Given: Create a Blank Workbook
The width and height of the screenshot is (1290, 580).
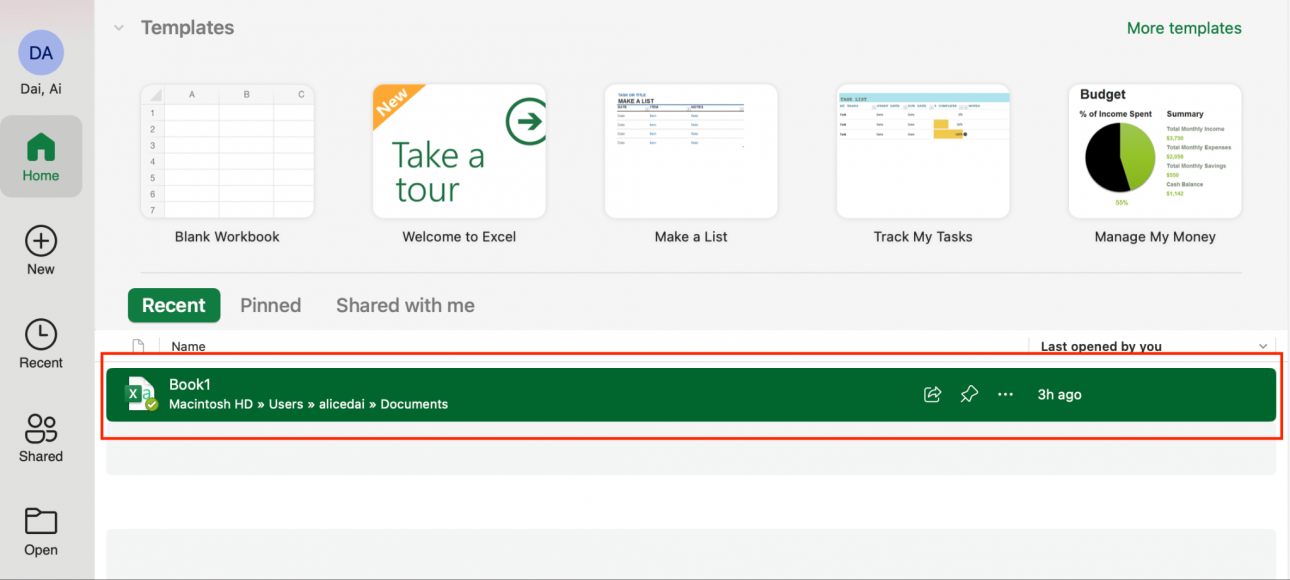Looking at the screenshot, I should point(227,151).
